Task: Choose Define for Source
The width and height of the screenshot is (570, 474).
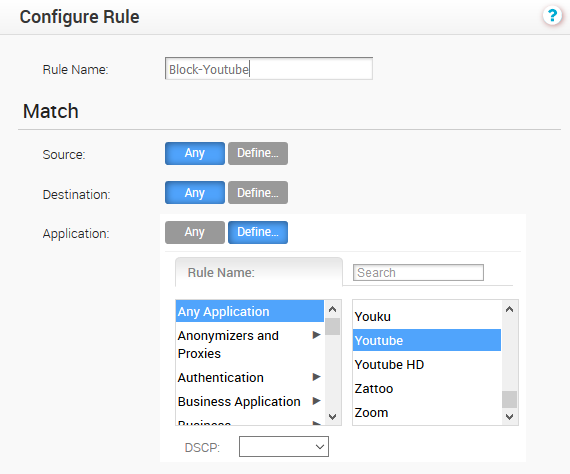Action: [x=258, y=153]
